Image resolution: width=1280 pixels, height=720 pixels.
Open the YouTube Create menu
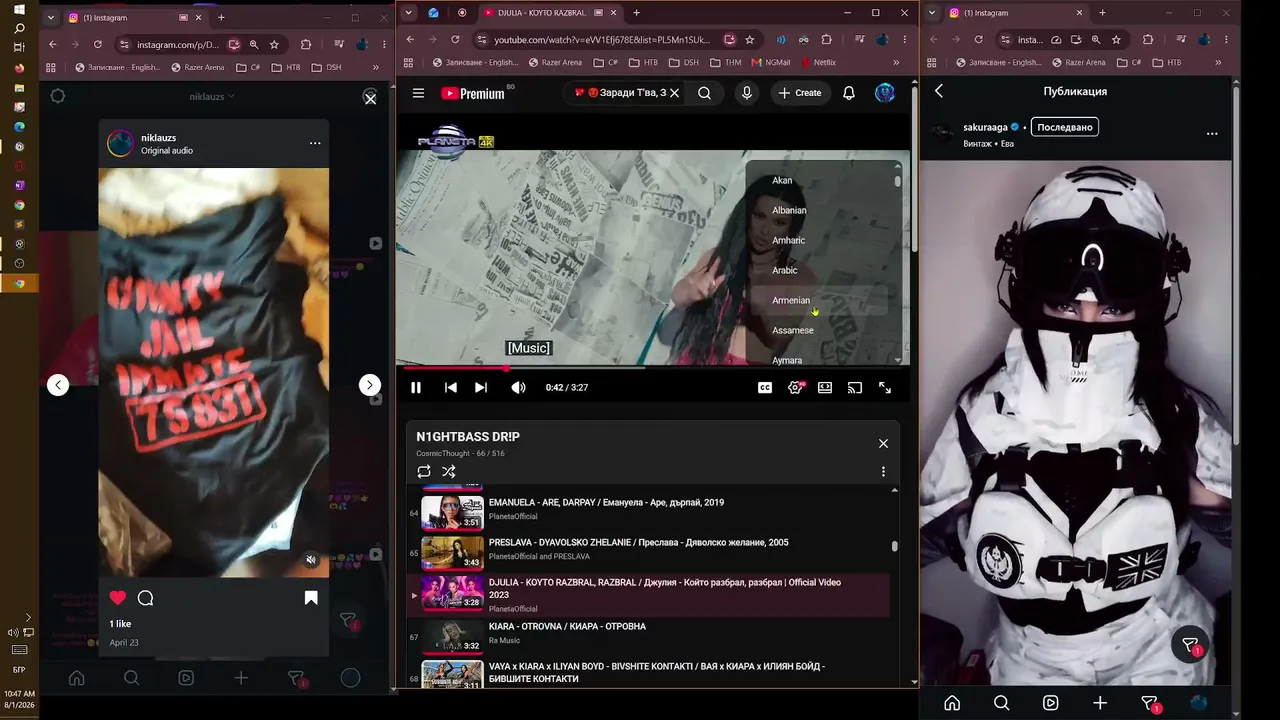click(x=800, y=93)
